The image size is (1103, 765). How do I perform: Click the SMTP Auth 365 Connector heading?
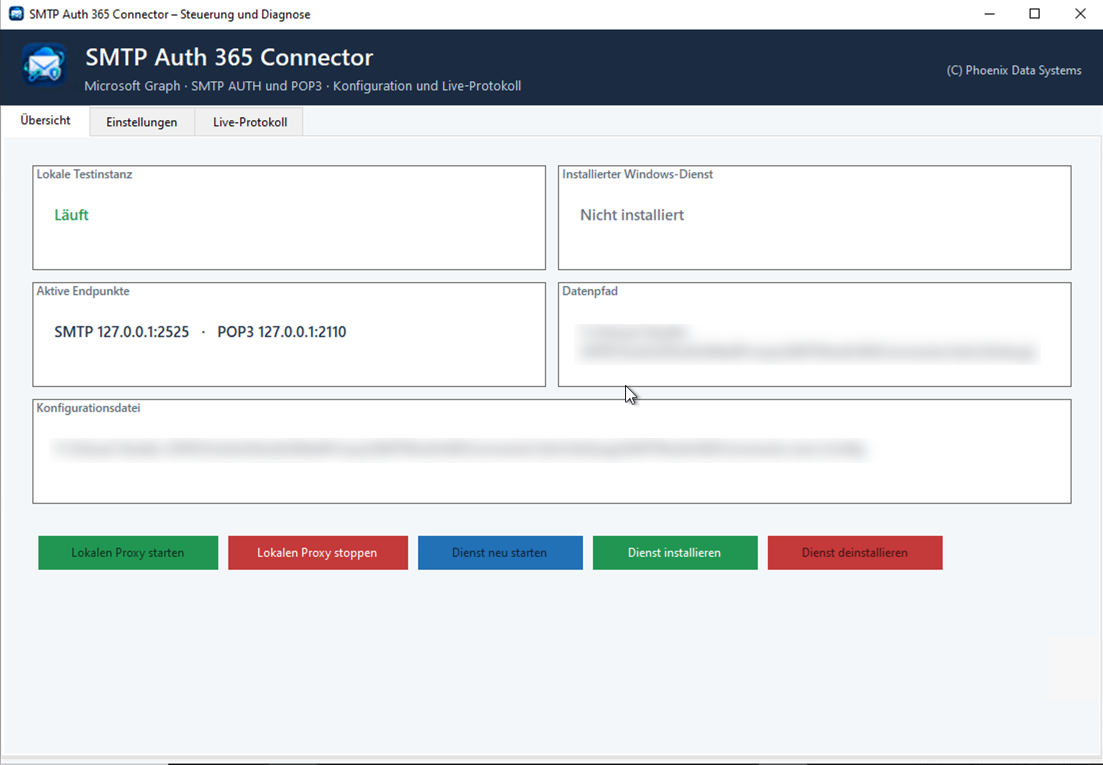click(x=229, y=57)
